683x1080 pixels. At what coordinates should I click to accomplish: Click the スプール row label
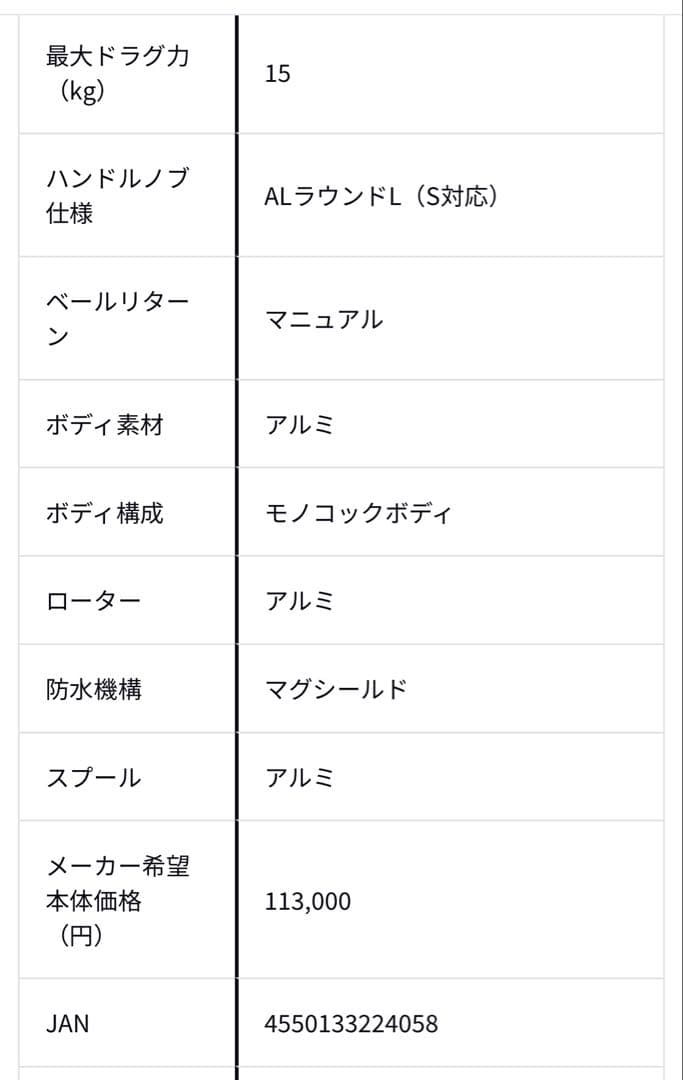click(93, 777)
